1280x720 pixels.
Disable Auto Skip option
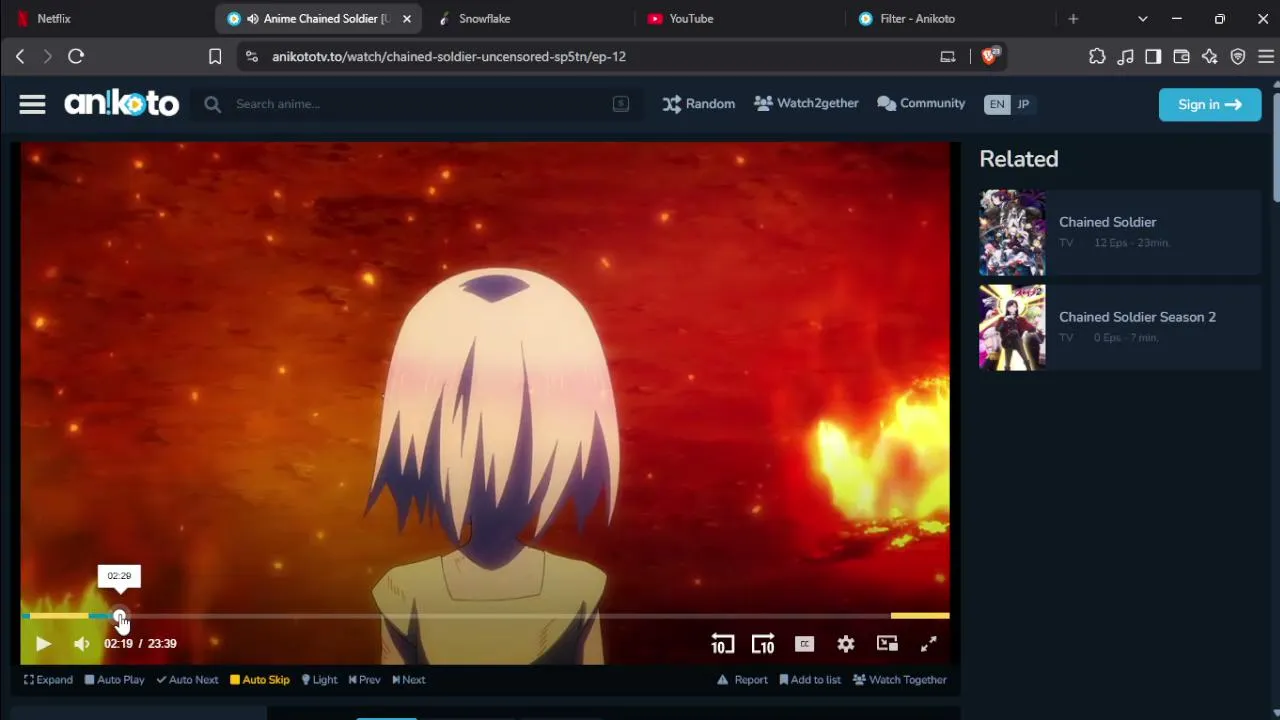click(x=260, y=680)
